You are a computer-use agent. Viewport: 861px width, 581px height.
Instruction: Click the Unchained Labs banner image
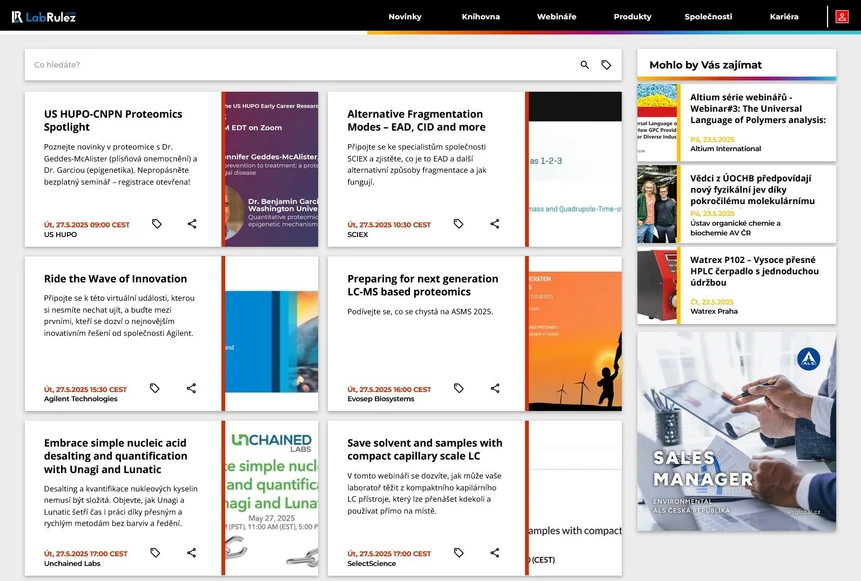[272, 498]
